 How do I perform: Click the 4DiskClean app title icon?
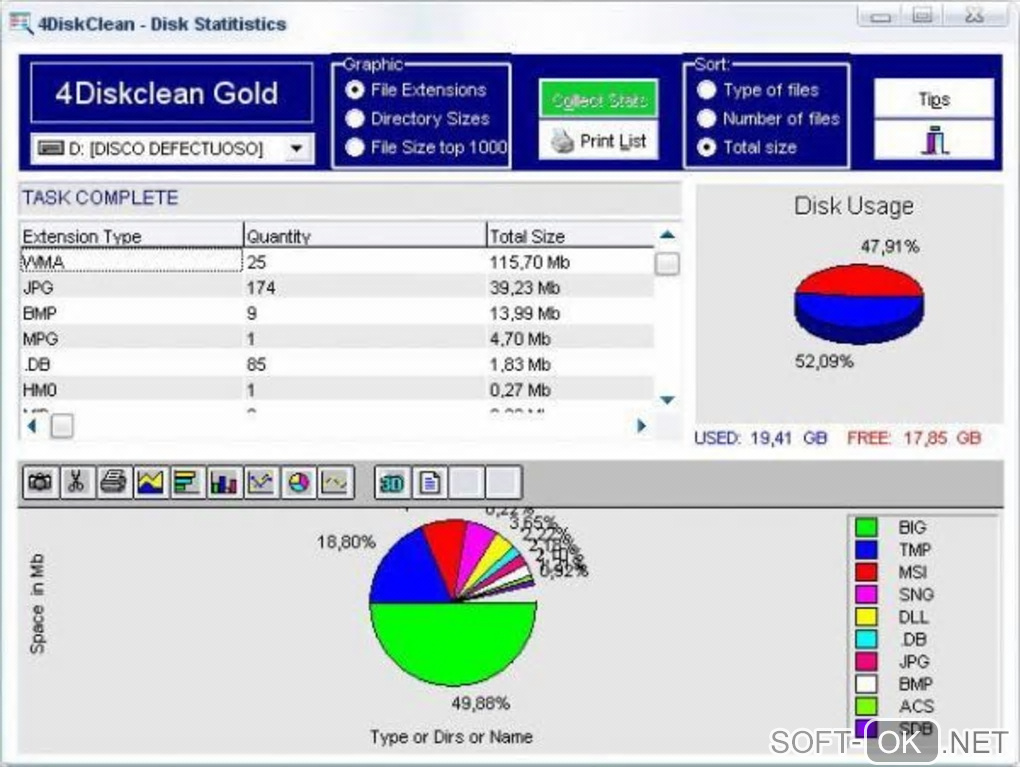pyautogui.click(x=20, y=23)
